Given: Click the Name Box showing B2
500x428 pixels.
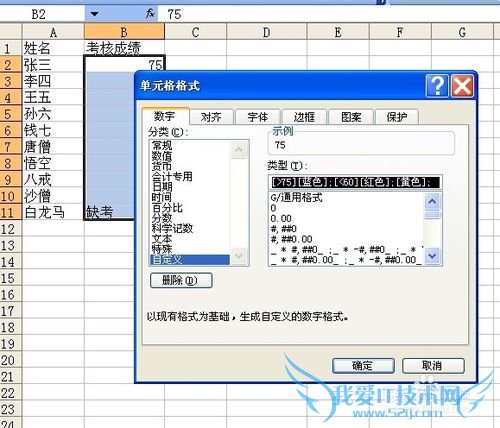Looking at the screenshot, I should (x=42, y=14).
